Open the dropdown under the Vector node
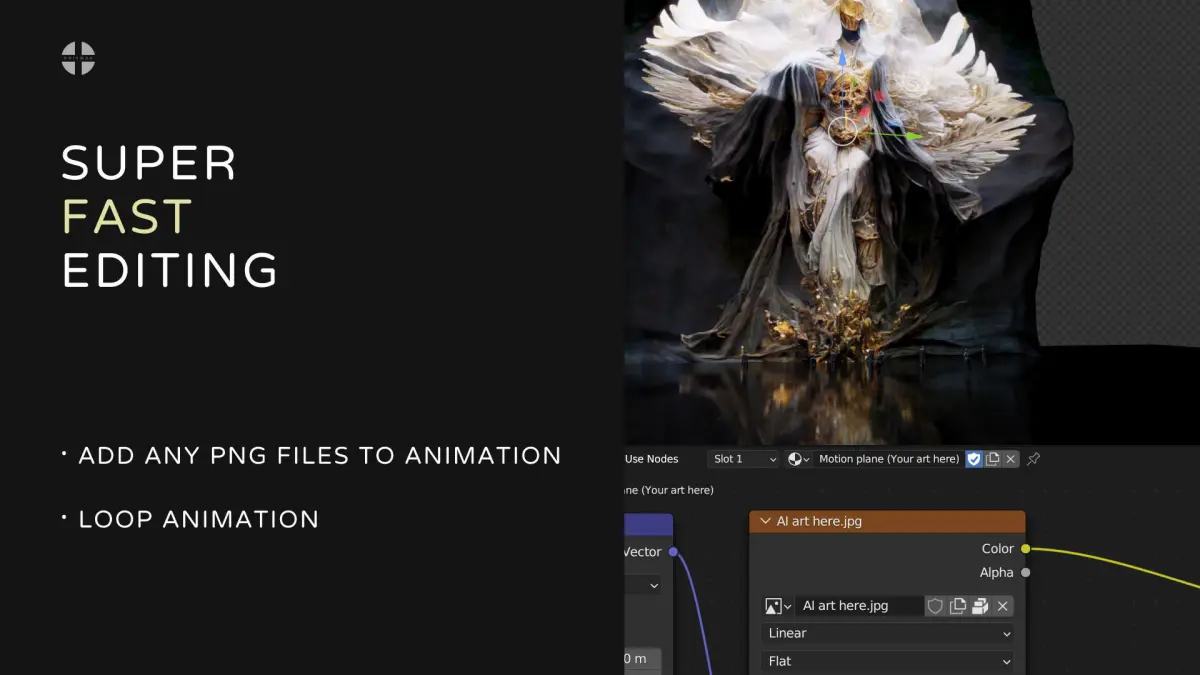 [x=643, y=585]
